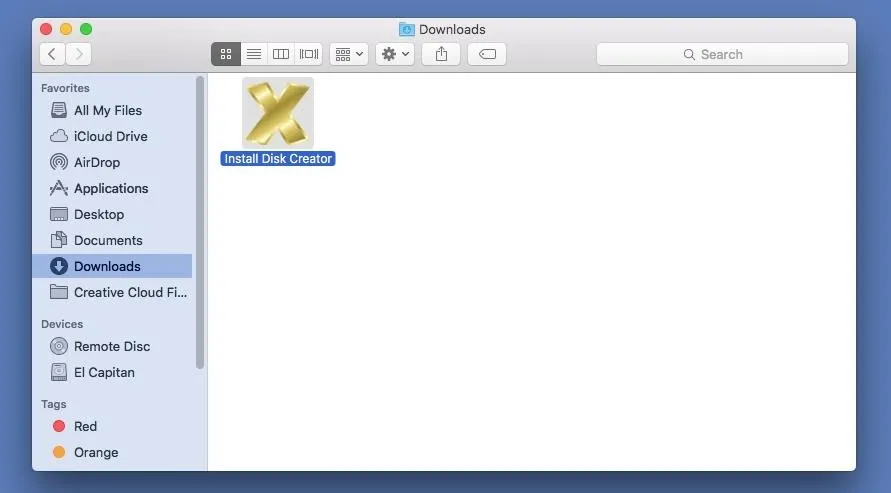Click the El Capitan drive icon
Image resolution: width=891 pixels, height=493 pixels.
(x=59, y=372)
